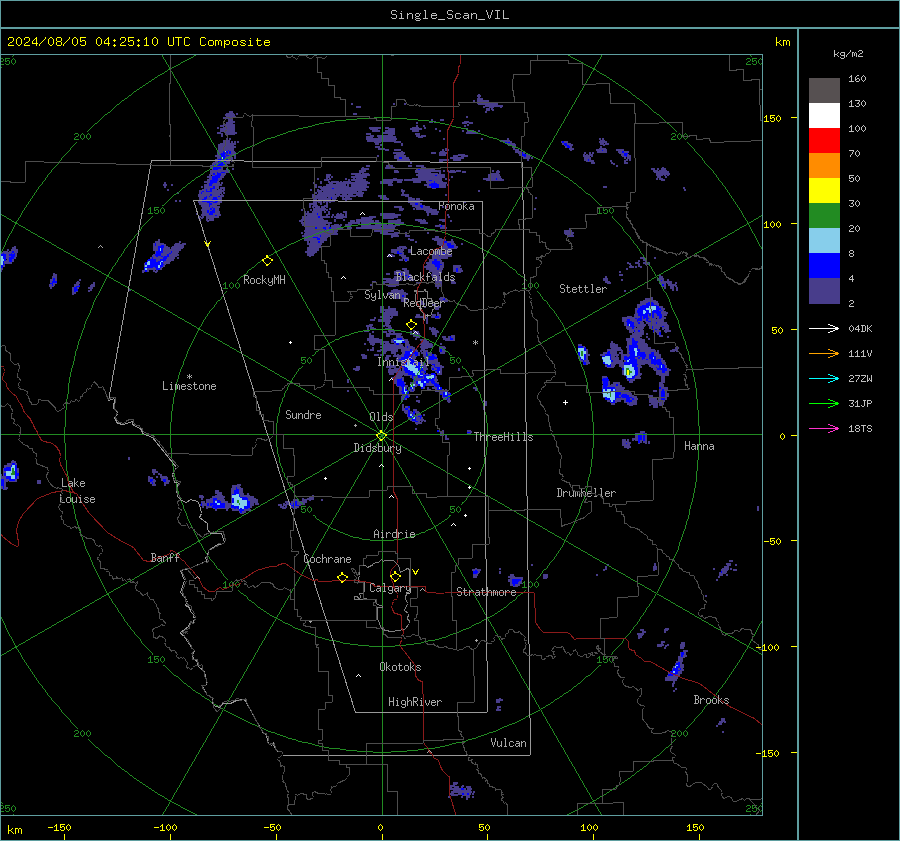This screenshot has height=841, width=900.
Task: Click the asterisk marker above Limestone
Action: tap(189, 377)
